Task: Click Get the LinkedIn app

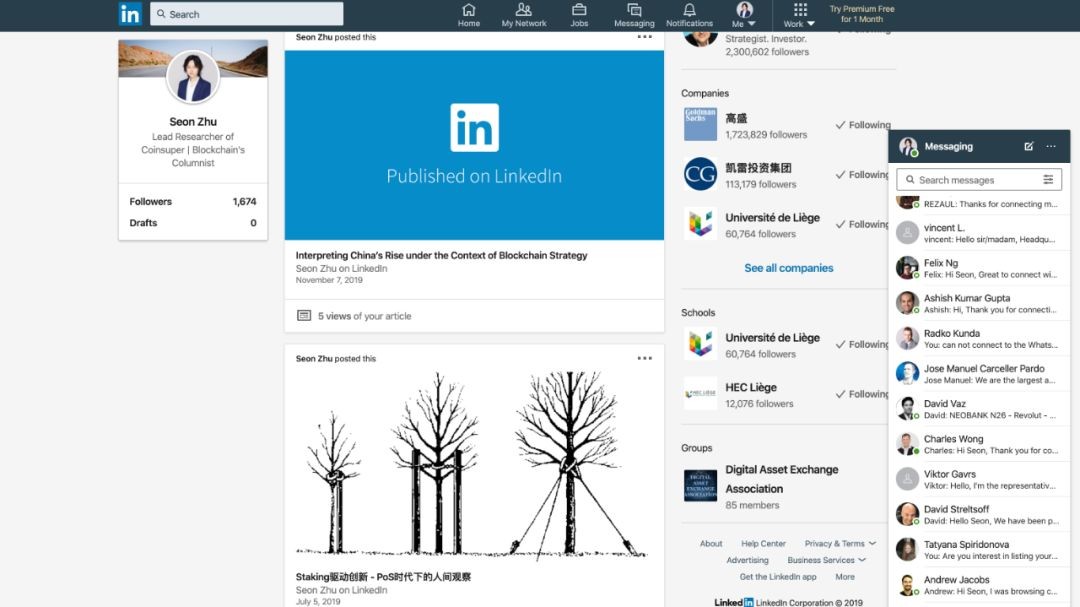Action: [778, 577]
